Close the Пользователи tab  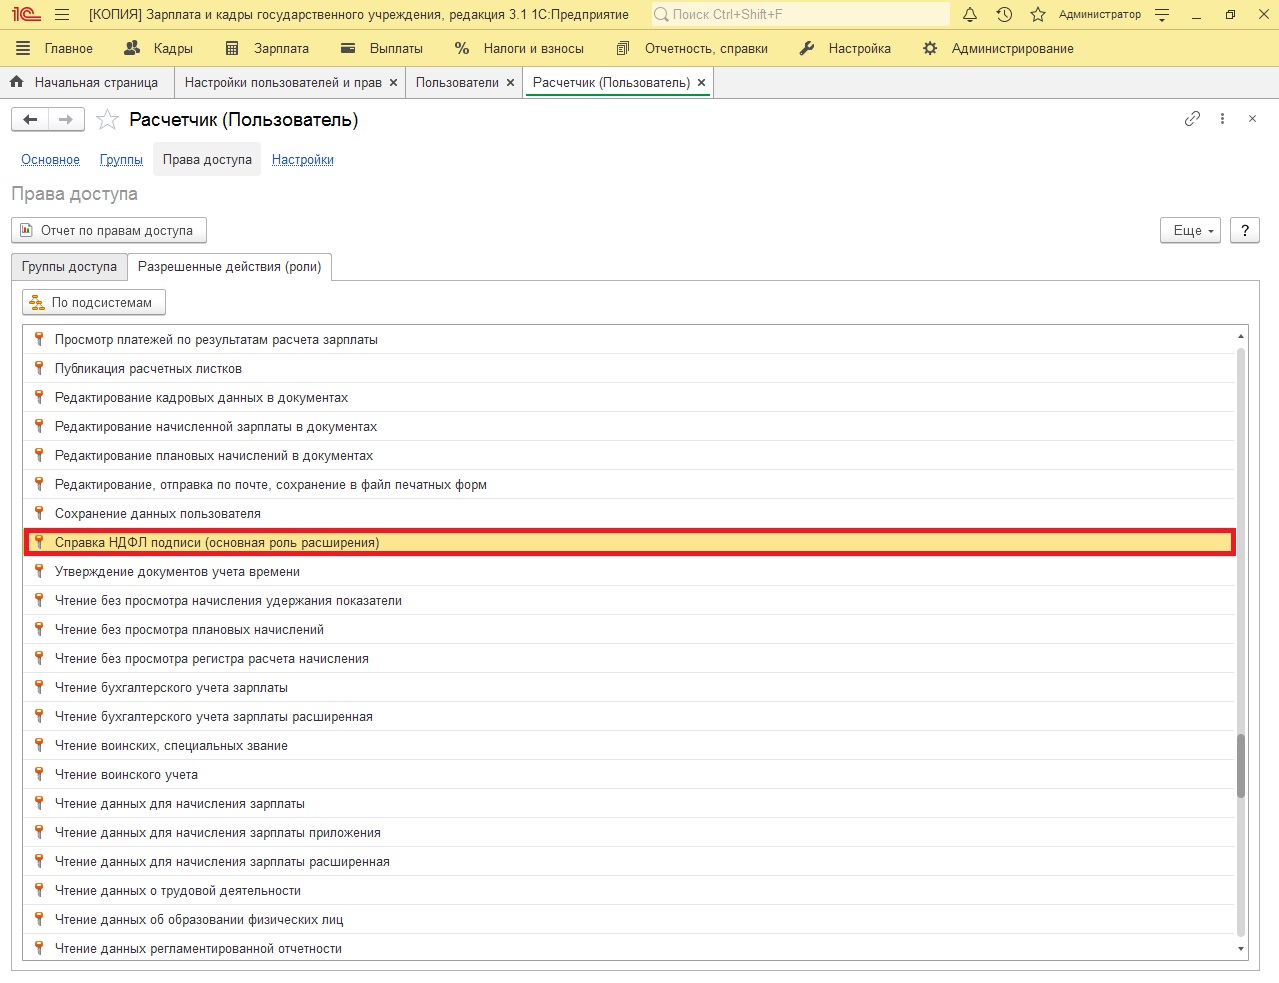coord(510,83)
